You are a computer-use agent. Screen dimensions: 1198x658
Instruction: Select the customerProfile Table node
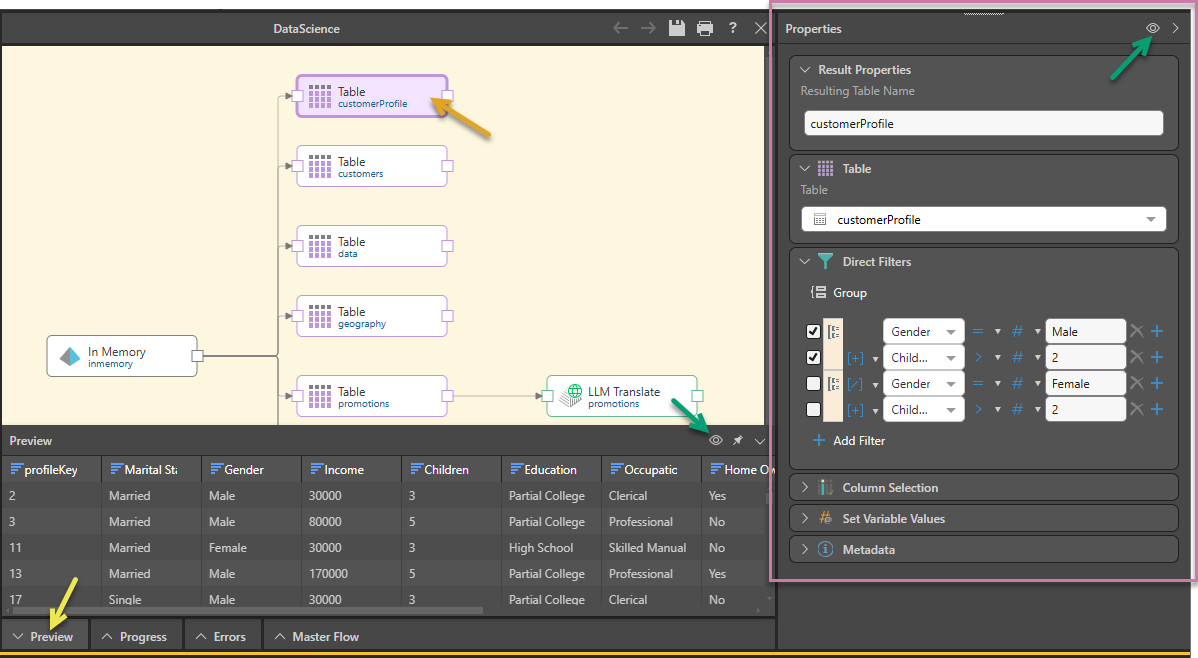(372, 96)
